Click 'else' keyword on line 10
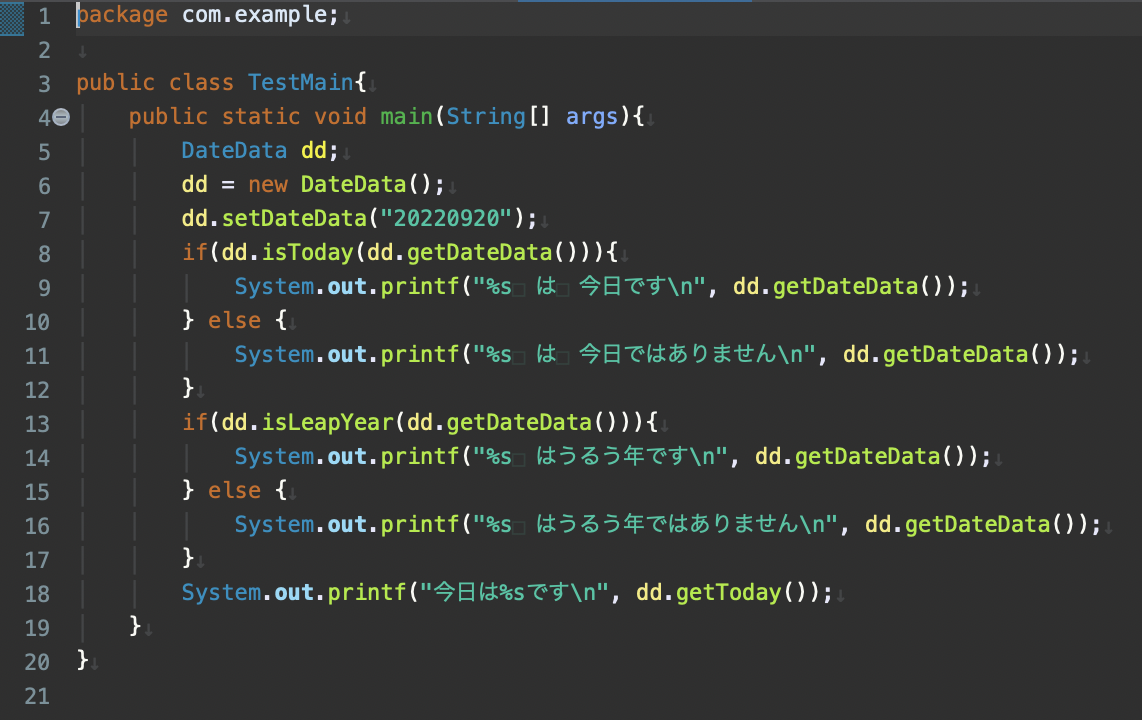 coord(235,320)
